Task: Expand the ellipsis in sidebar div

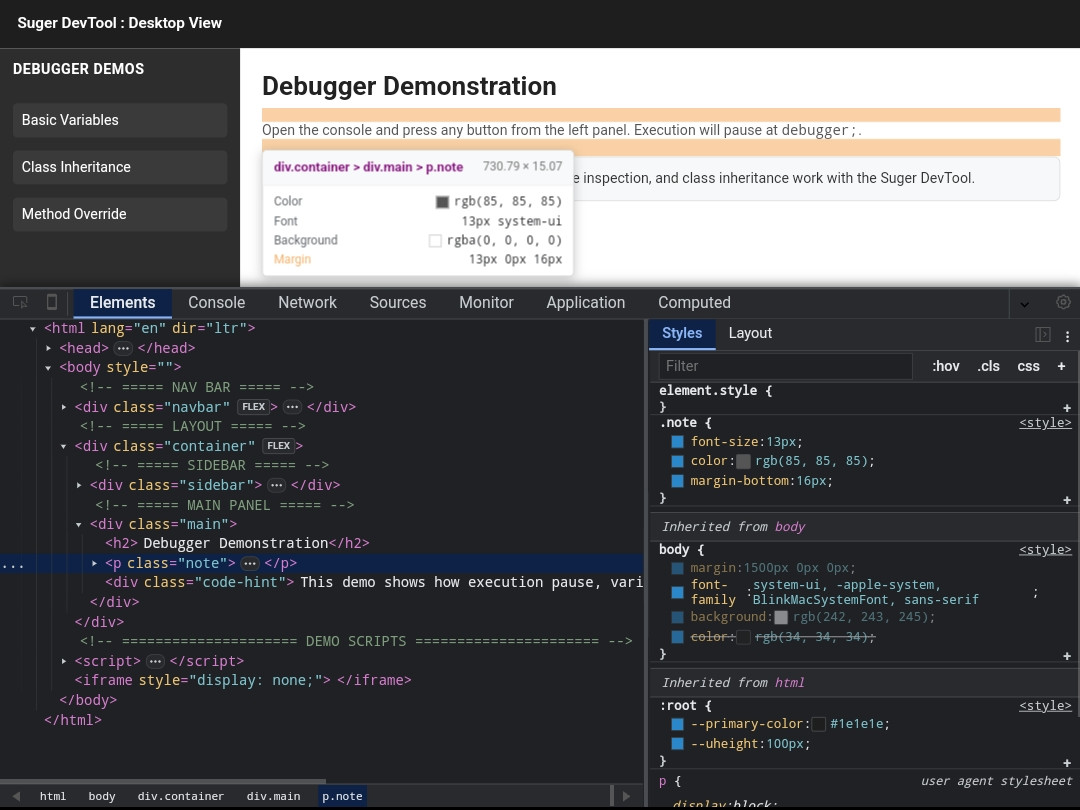Action: click(276, 486)
